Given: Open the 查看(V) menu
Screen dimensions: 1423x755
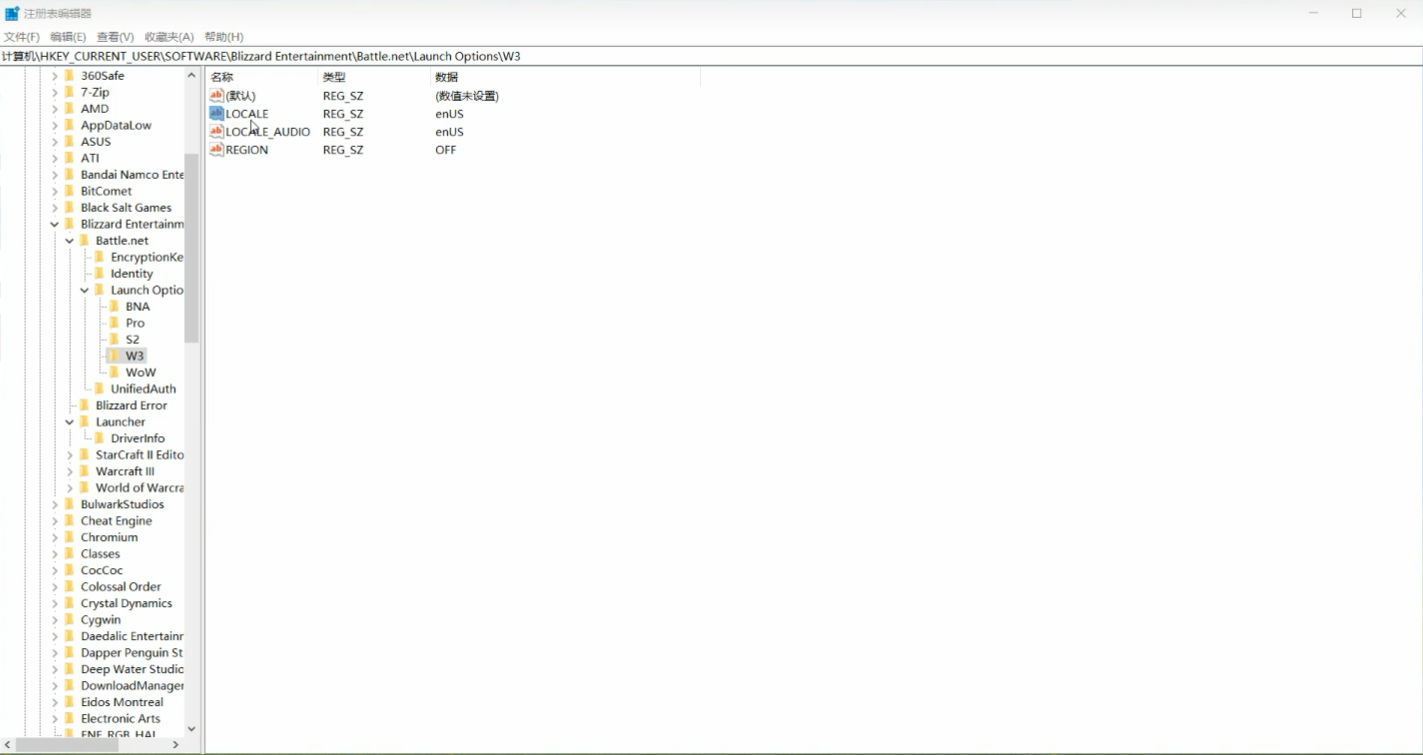Looking at the screenshot, I should point(115,37).
